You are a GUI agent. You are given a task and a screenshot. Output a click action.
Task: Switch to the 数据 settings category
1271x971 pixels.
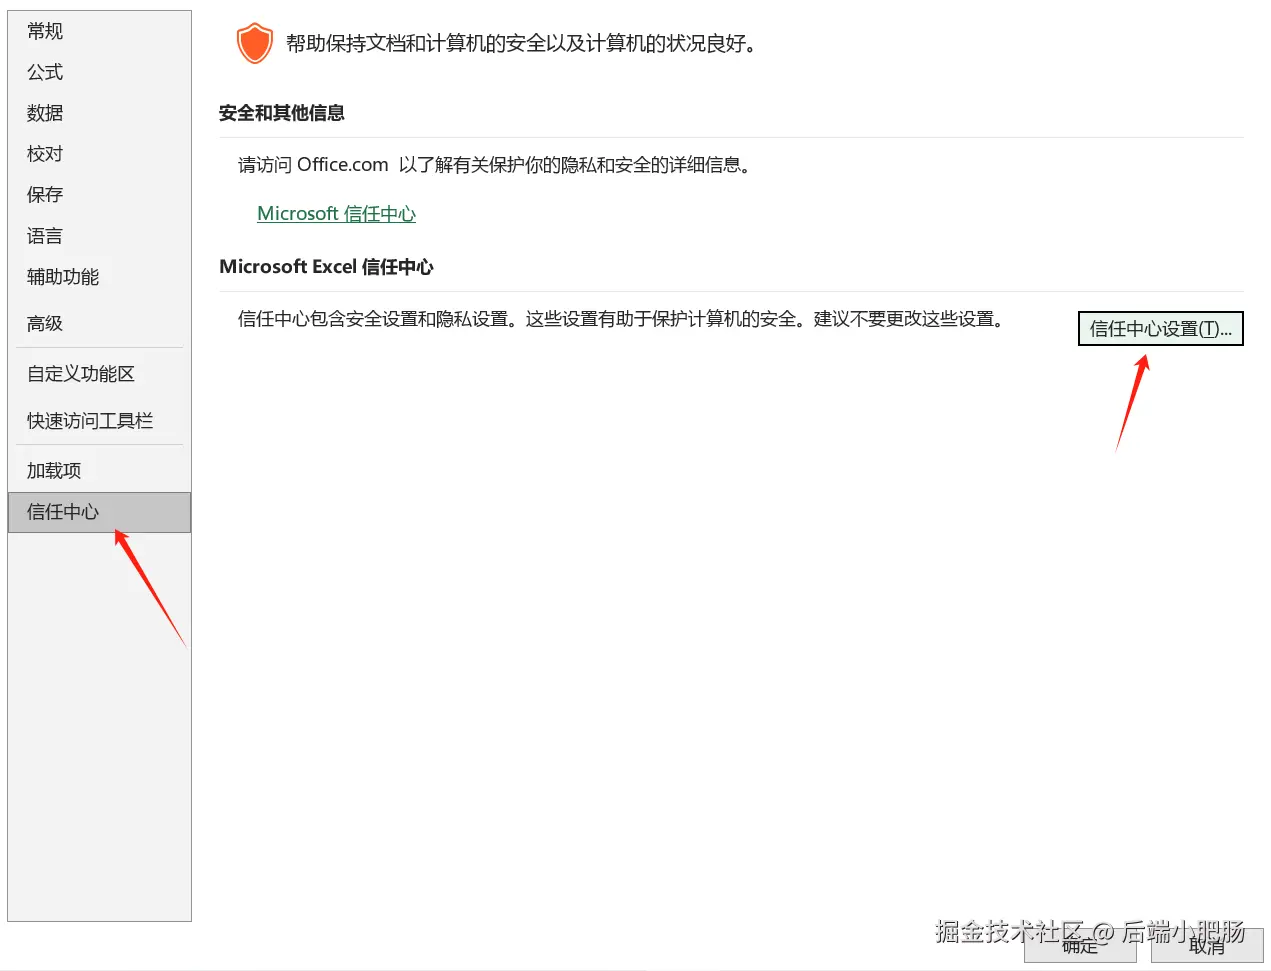pyautogui.click(x=44, y=113)
